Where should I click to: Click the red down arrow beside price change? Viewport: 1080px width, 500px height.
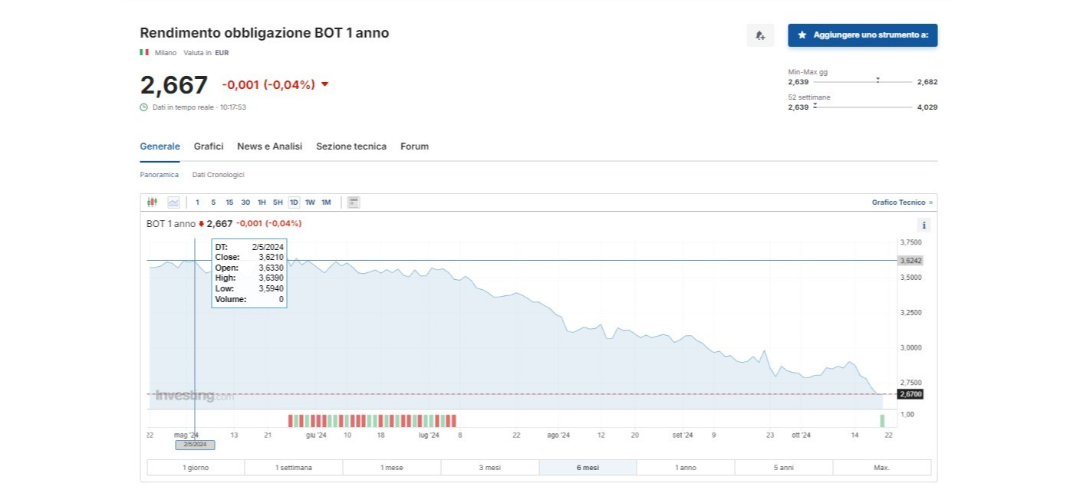pyautogui.click(x=325, y=85)
